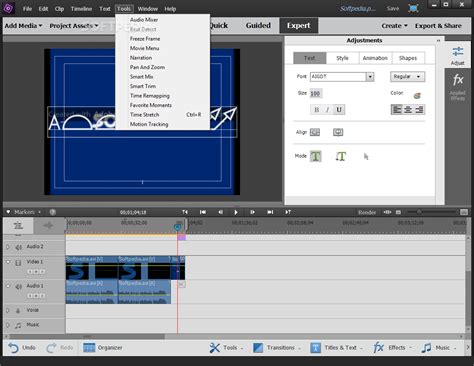Open the Titles & Text panel
The height and width of the screenshot is (366, 474).
(x=336, y=348)
